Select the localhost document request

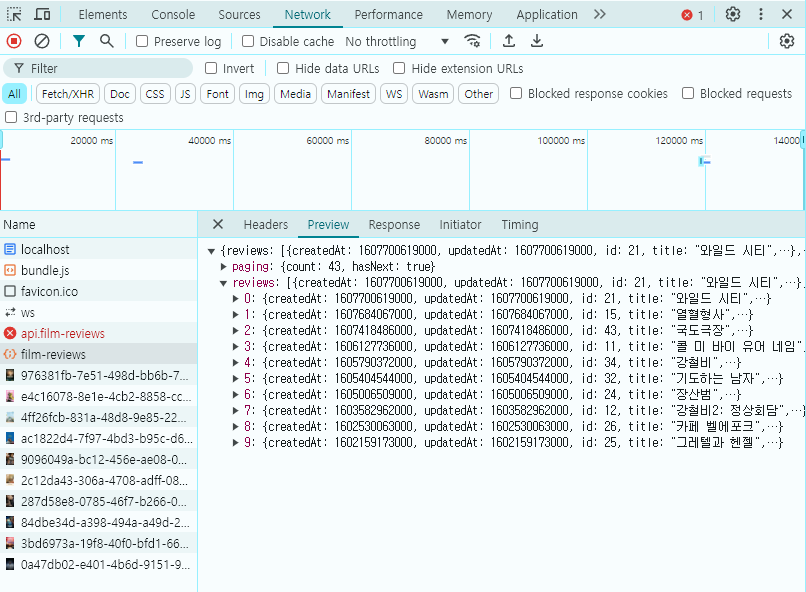coord(98,249)
